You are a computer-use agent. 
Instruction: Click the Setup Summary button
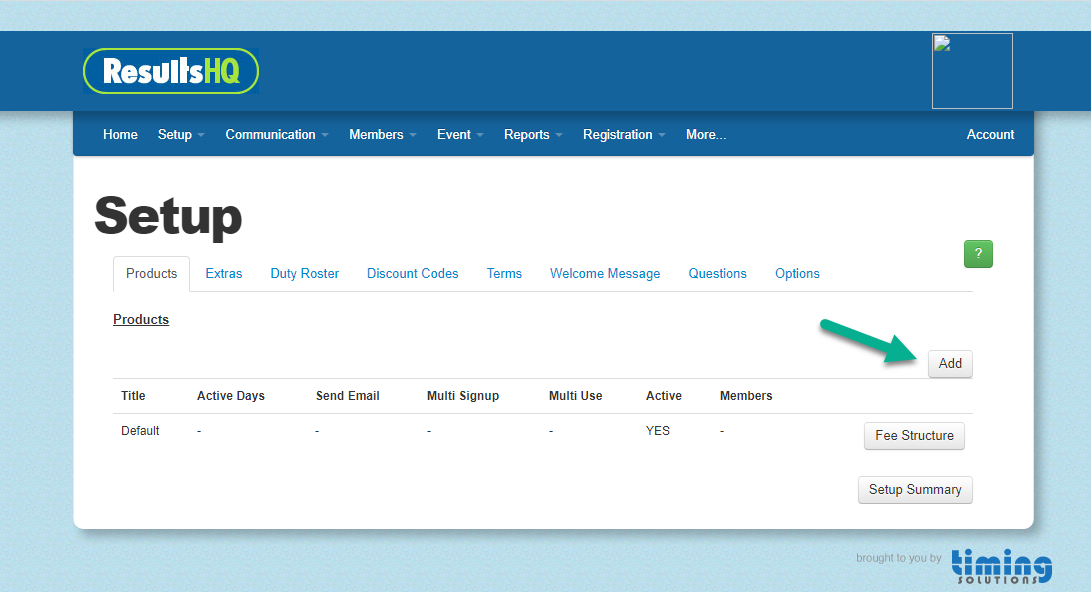tap(915, 490)
